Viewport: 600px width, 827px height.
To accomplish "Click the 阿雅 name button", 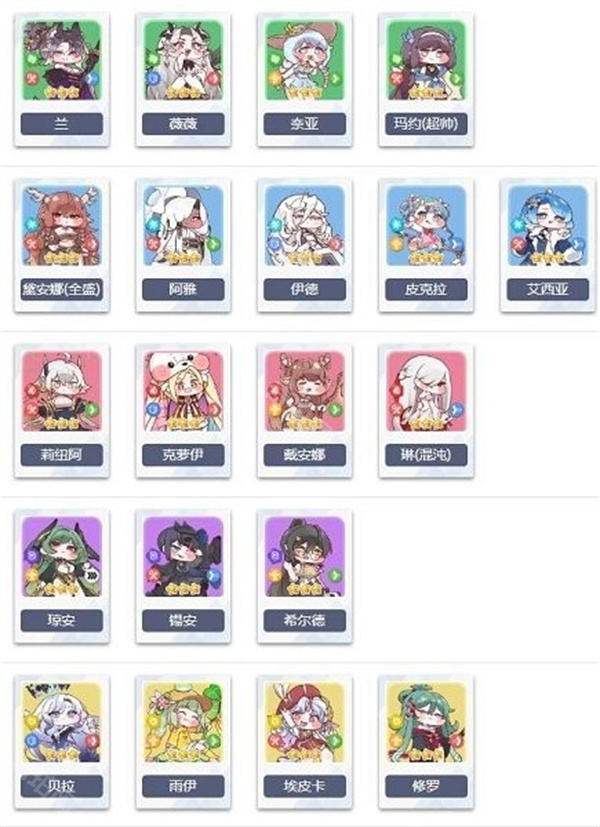I will pos(183,290).
